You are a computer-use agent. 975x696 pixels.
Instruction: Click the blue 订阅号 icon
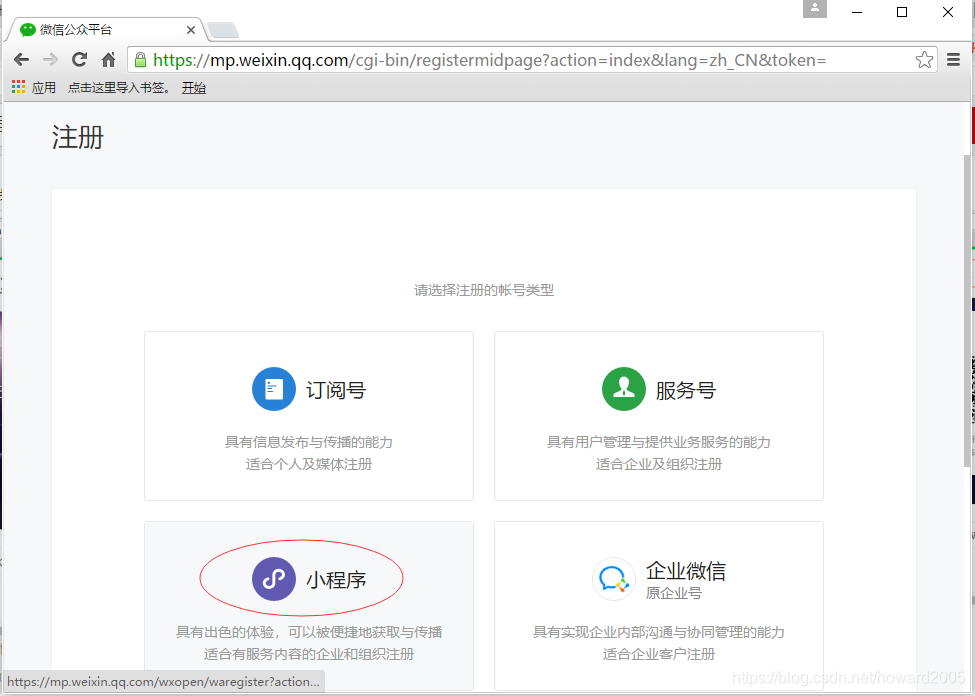pyautogui.click(x=274, y=389)
